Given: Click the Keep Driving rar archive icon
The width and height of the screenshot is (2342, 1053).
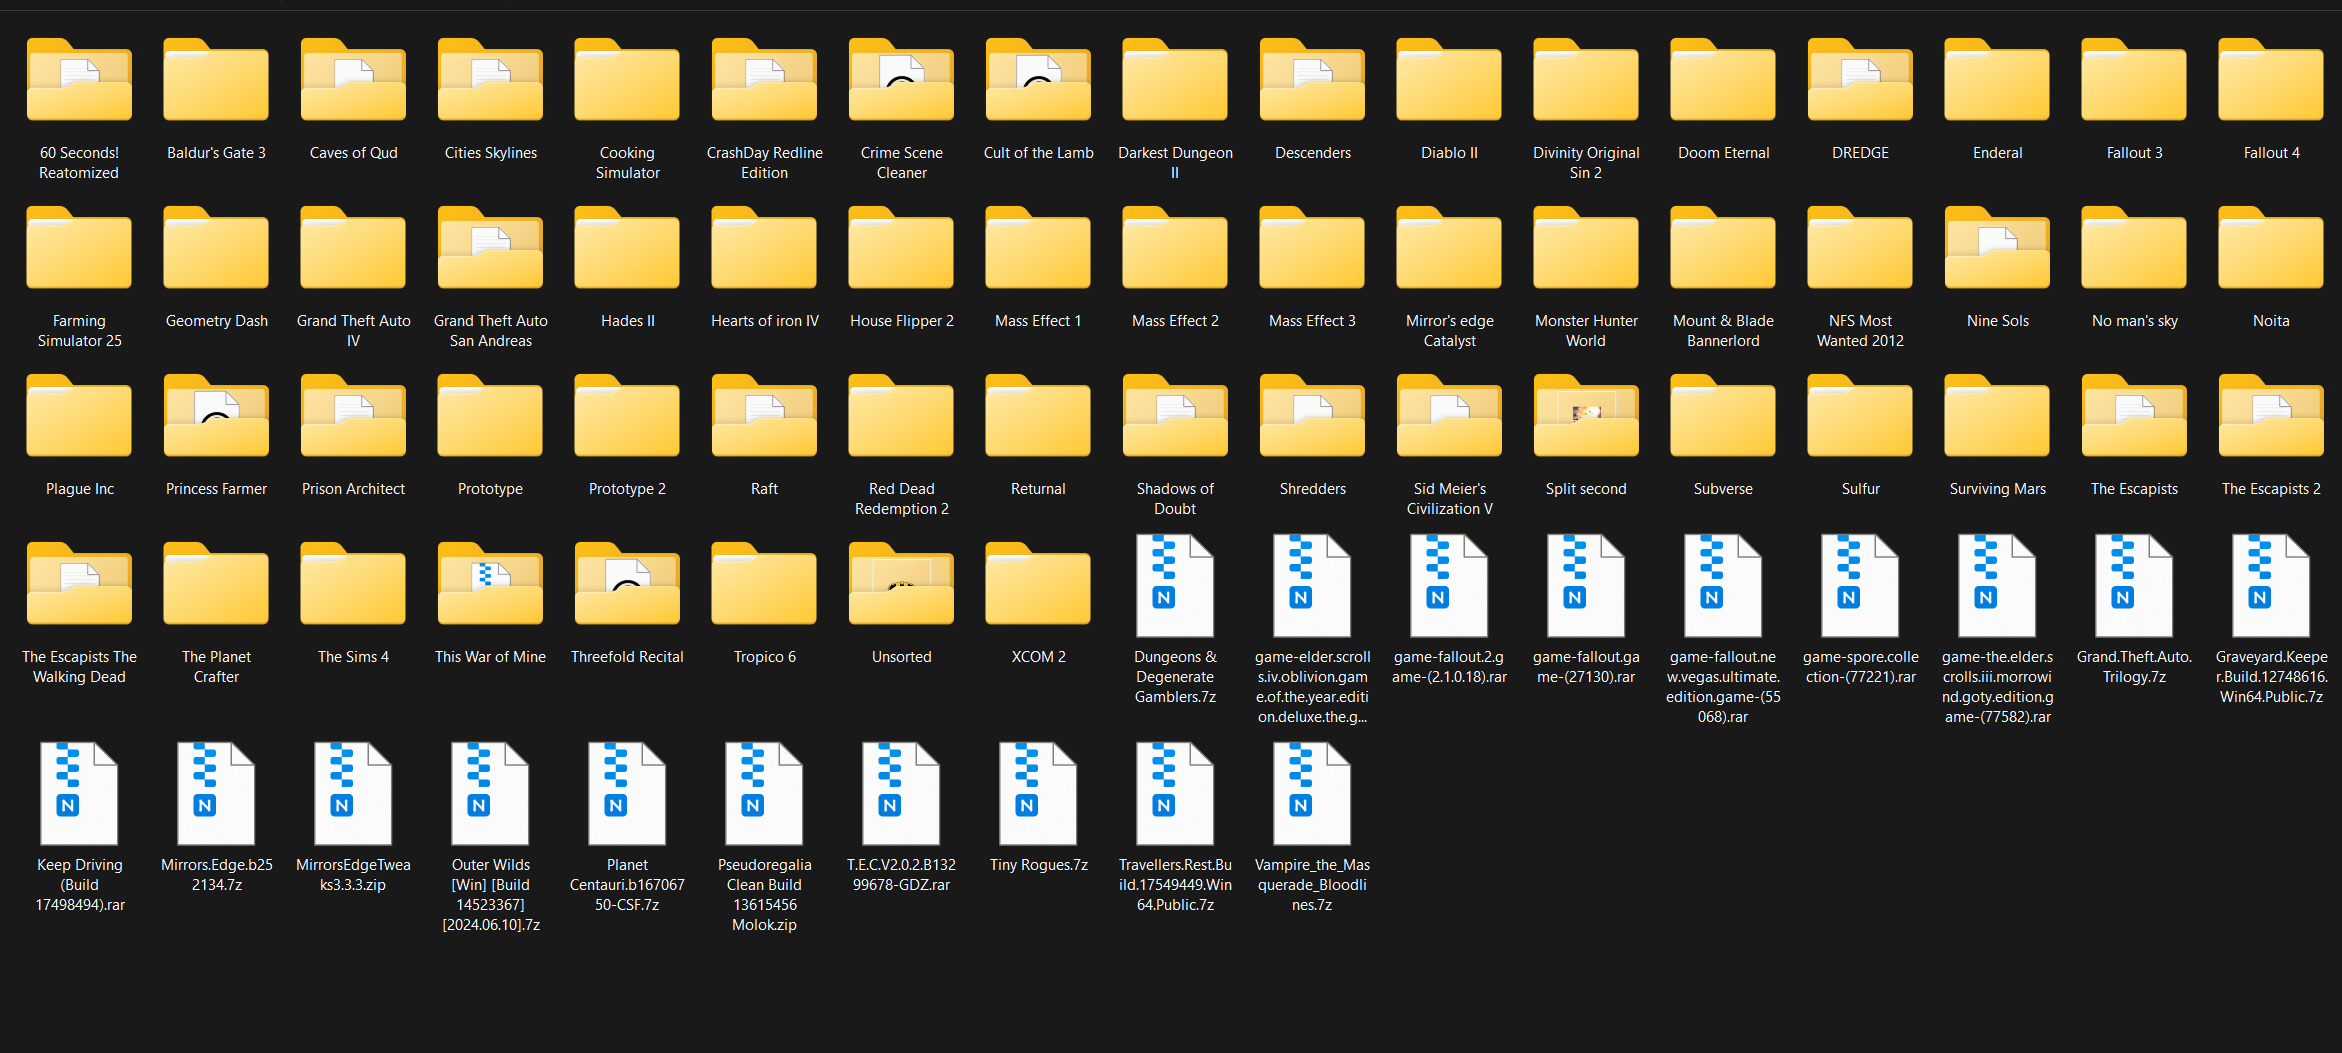Looking at the screenshot, I should click(x=79, y=794).
